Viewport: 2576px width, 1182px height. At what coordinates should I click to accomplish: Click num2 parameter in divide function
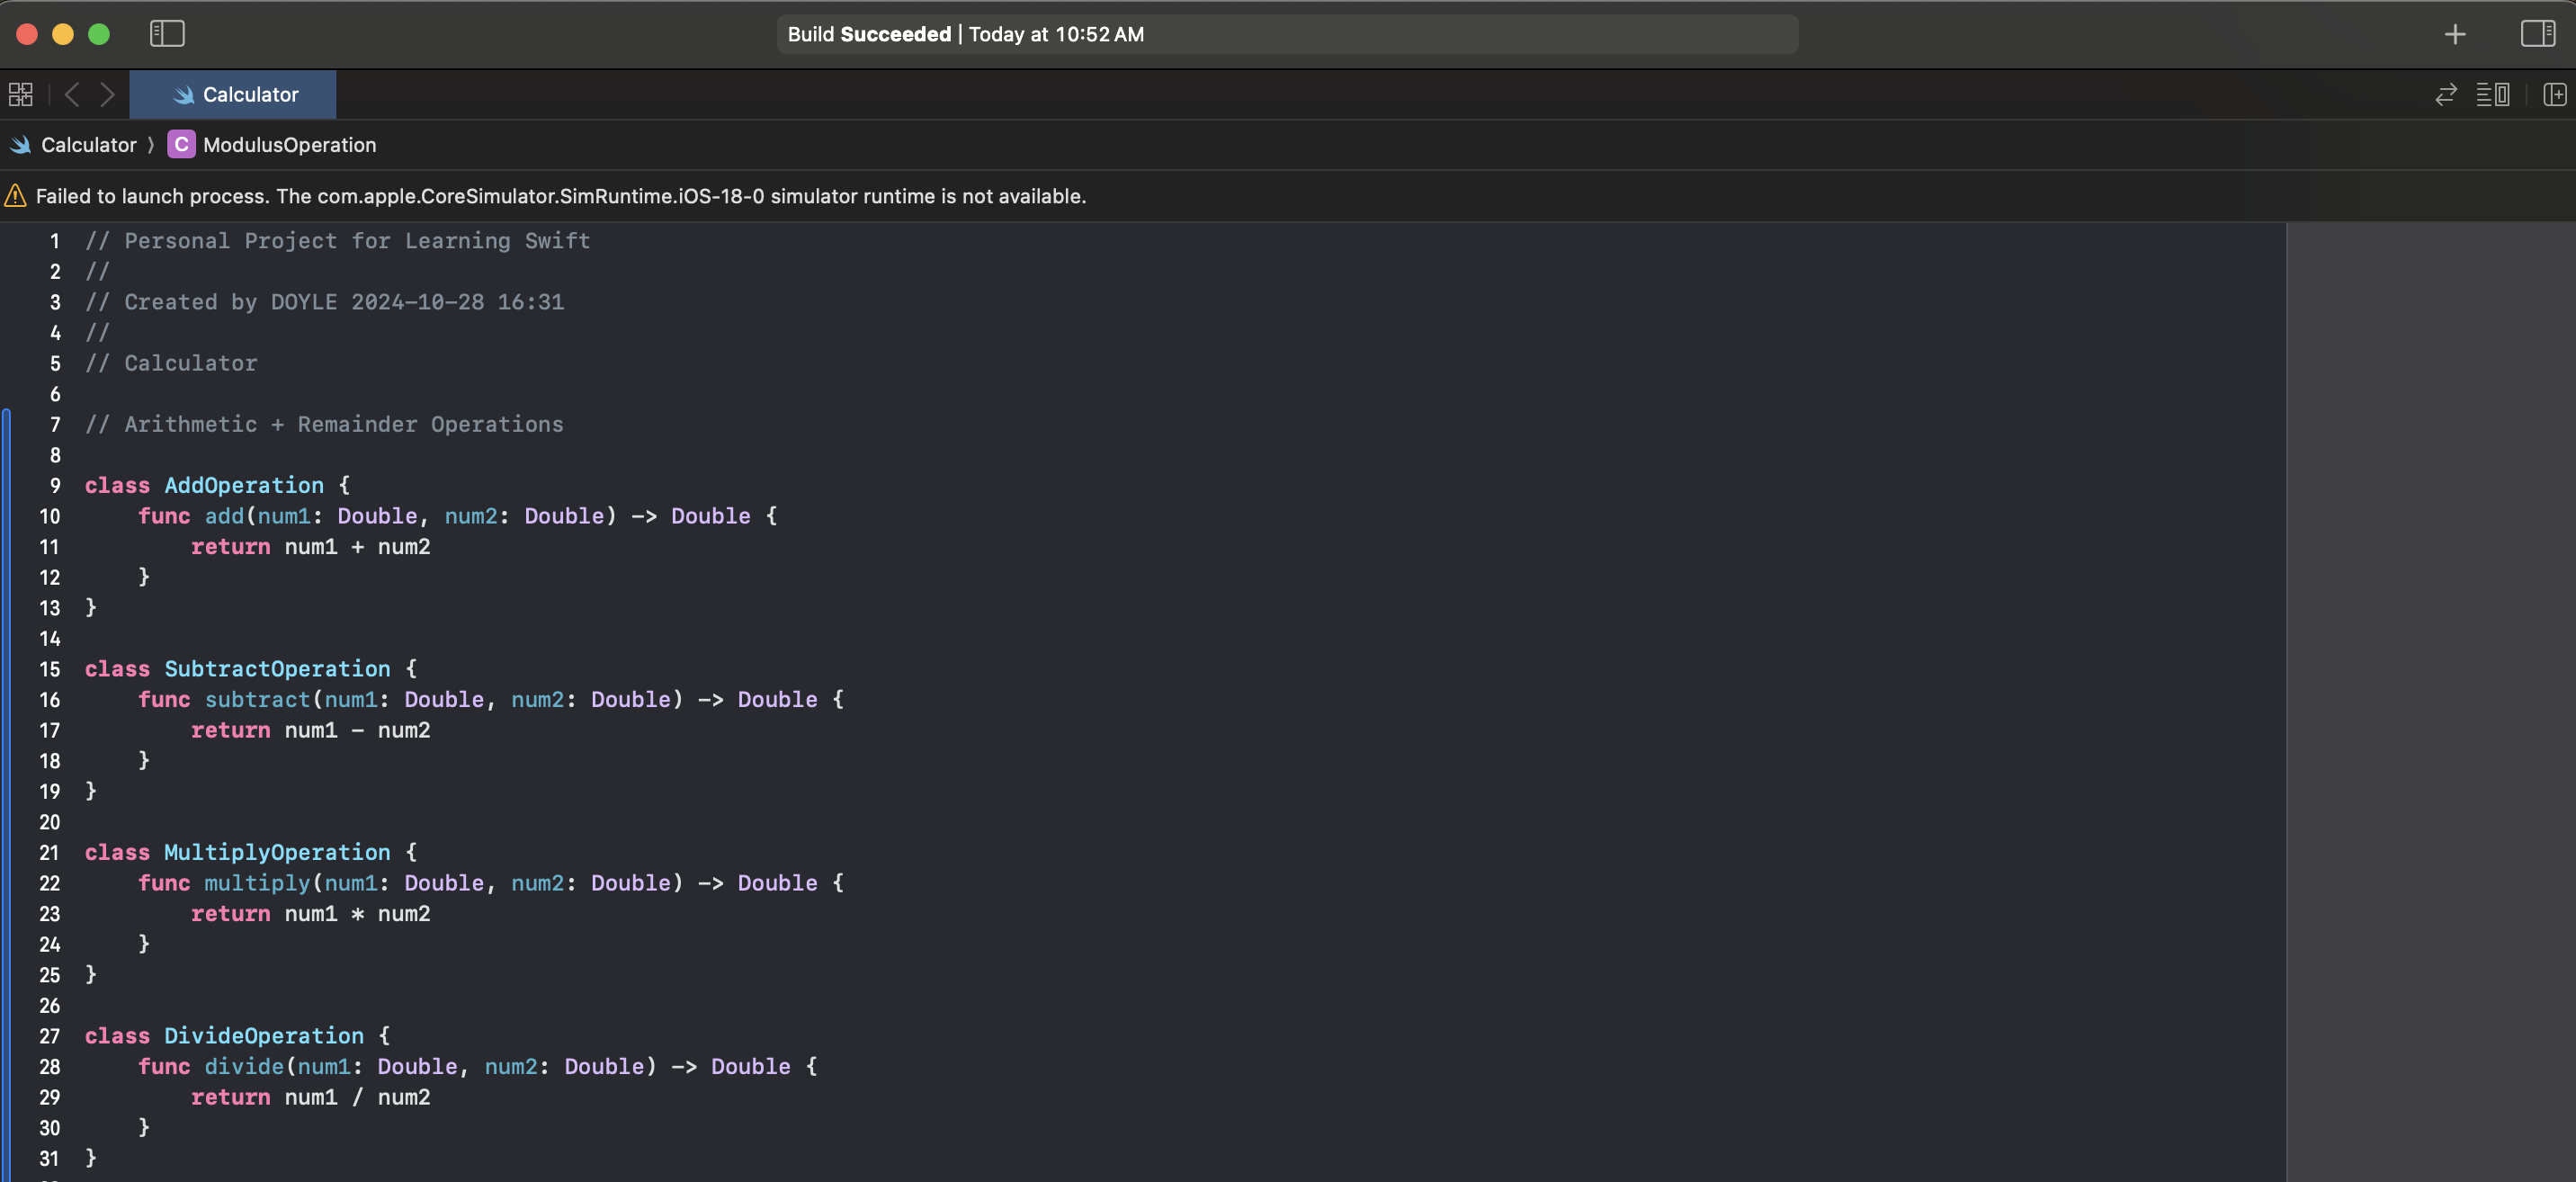point(510,1067)
